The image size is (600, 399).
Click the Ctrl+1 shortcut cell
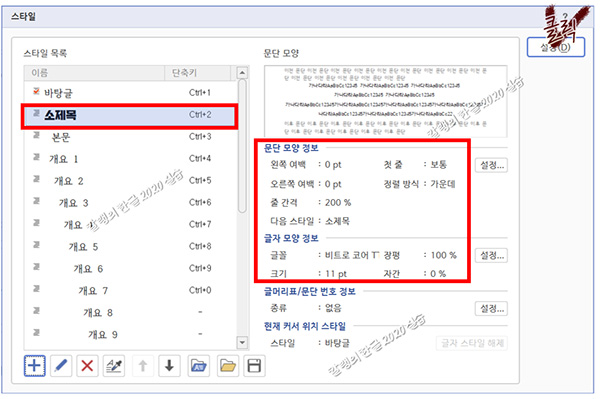tap(200, 93)
